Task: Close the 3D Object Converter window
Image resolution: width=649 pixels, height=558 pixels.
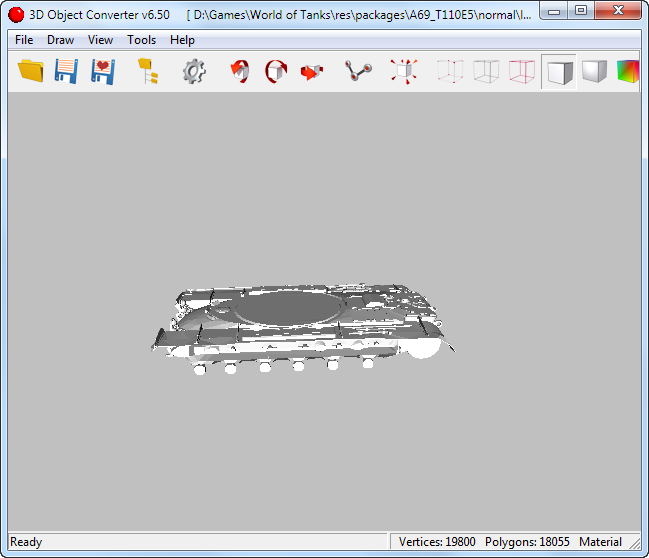Action: click(x=618, y=11)
